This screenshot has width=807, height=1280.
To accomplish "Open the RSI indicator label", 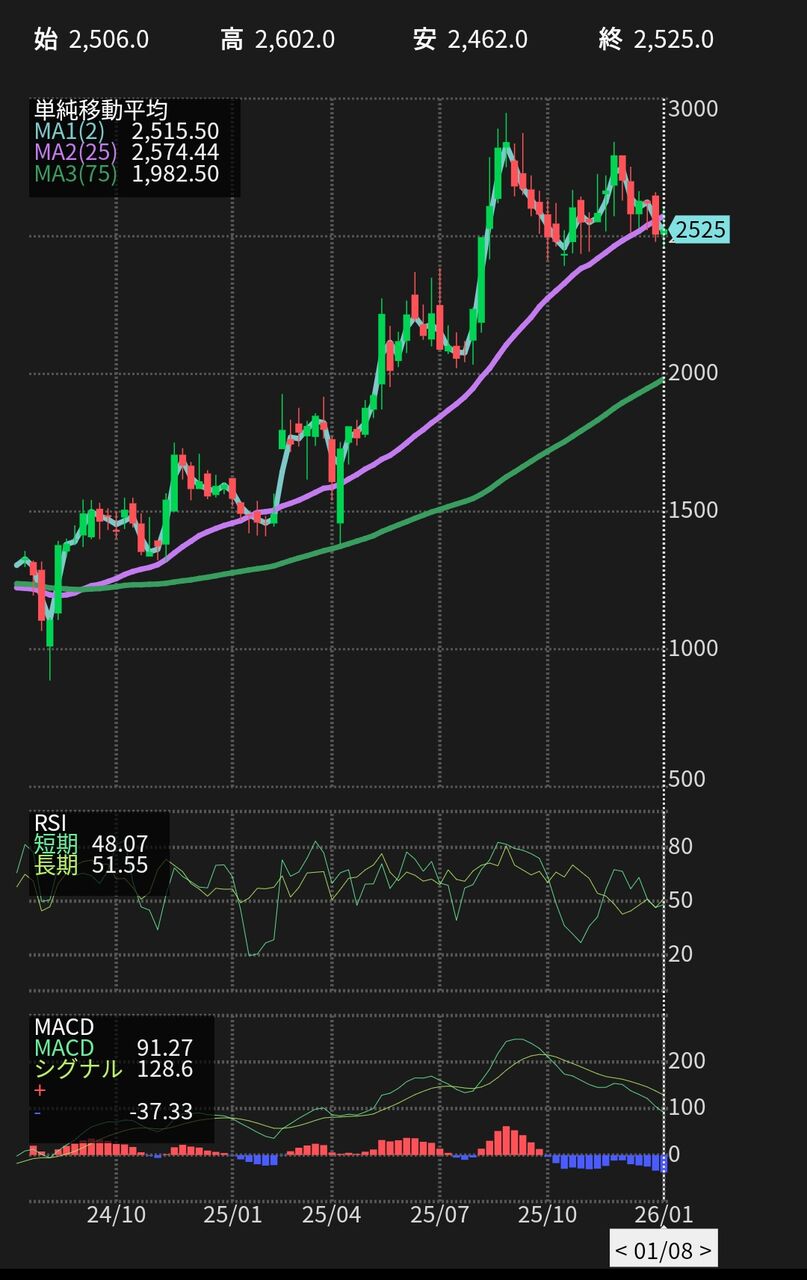I will 50,823.
